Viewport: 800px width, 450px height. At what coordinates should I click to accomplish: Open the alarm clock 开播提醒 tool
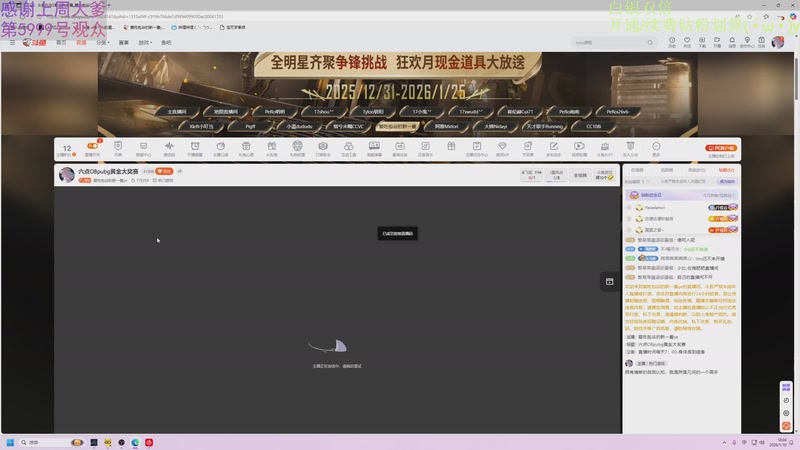[x=195, y=149]
